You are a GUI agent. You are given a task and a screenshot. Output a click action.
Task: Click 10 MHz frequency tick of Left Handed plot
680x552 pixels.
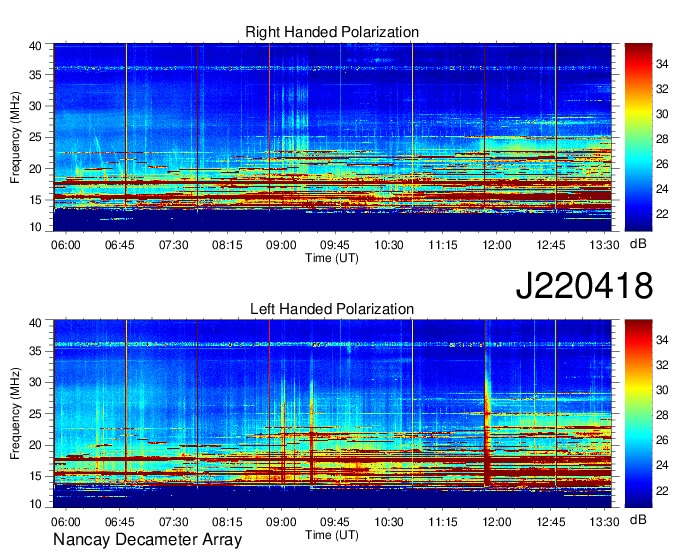coord(35,503)
